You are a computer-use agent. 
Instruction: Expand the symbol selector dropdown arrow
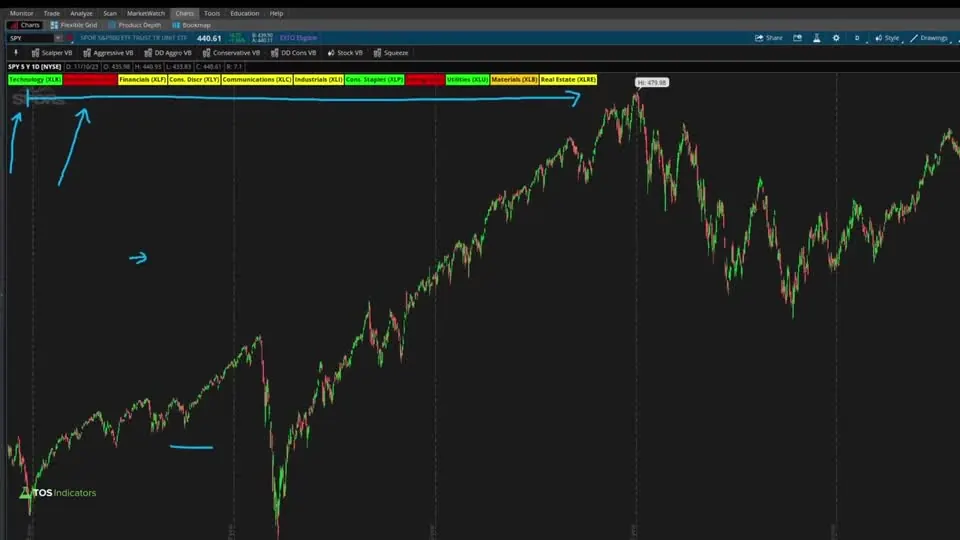[59, 38]
